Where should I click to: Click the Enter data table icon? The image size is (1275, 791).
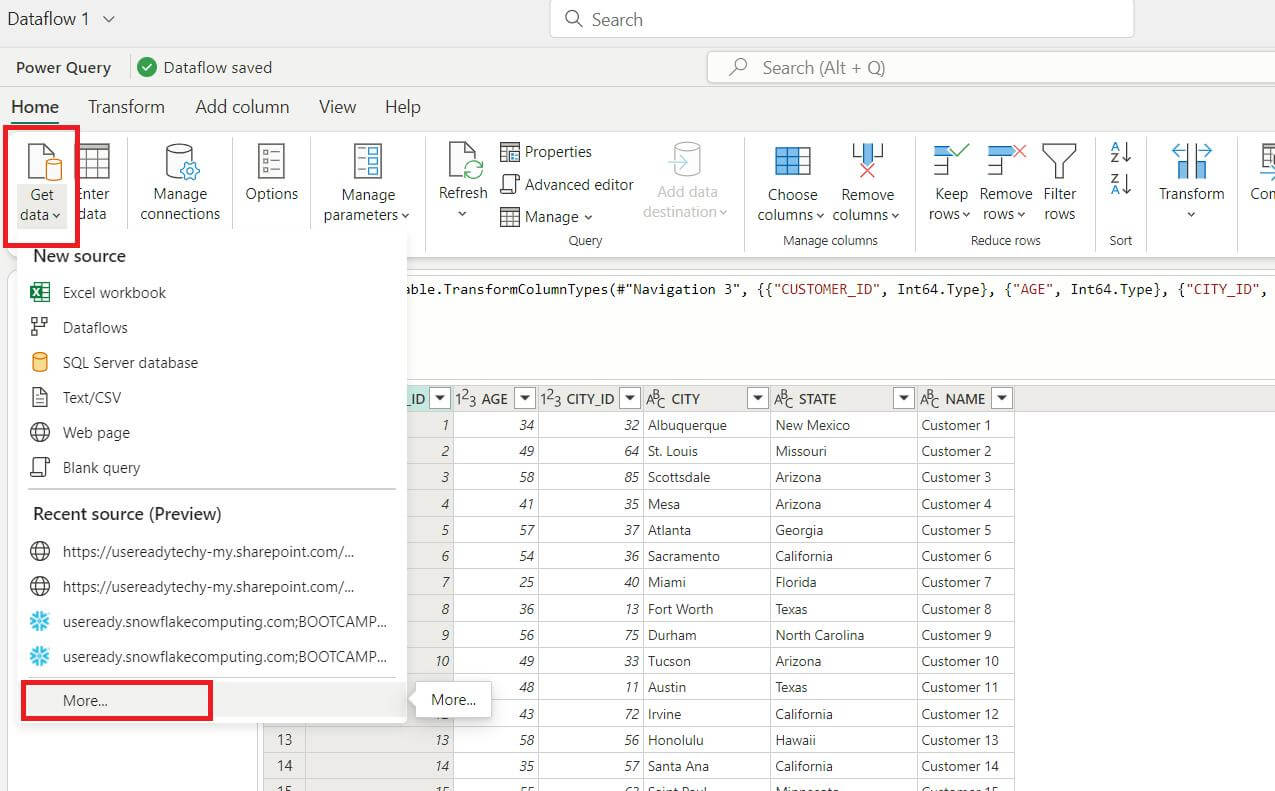pyautogui.click(x=94, y=161)
